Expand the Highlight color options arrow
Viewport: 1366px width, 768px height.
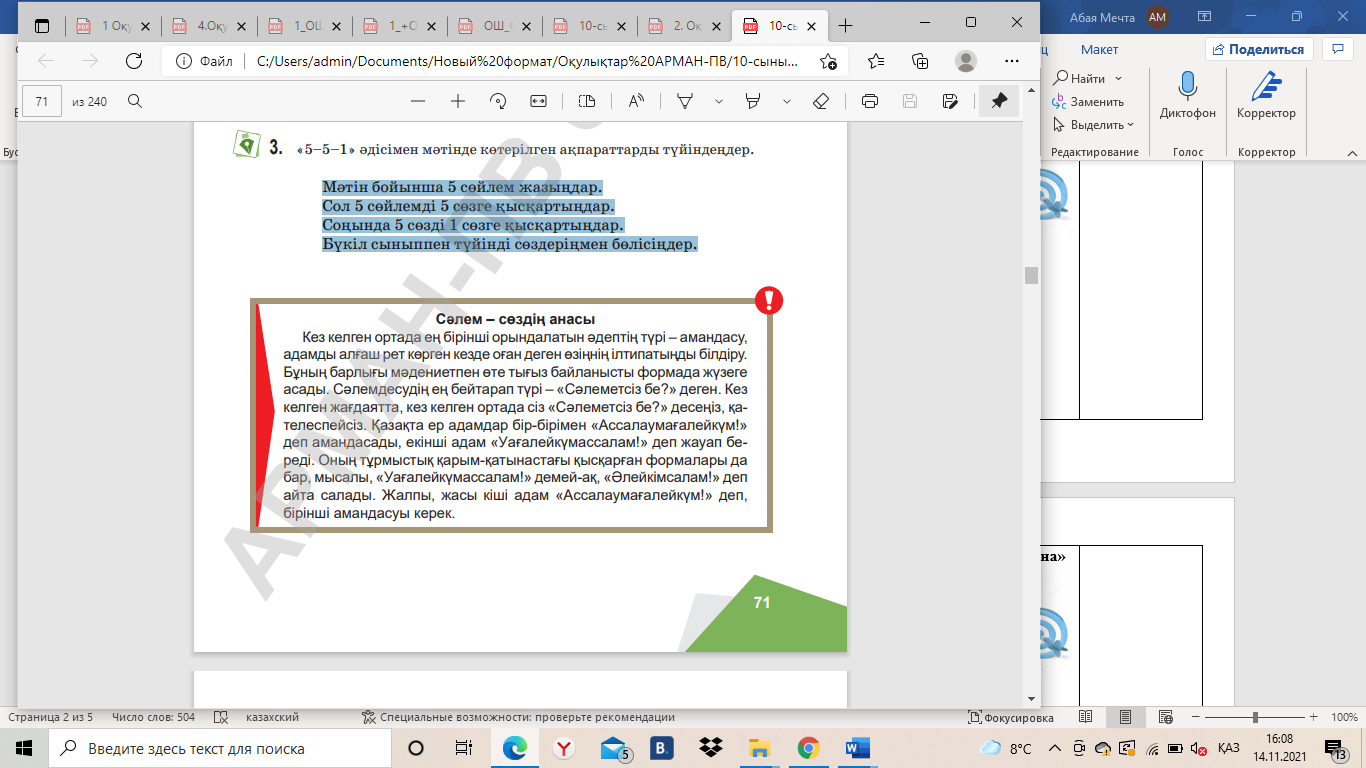(787, 101)
